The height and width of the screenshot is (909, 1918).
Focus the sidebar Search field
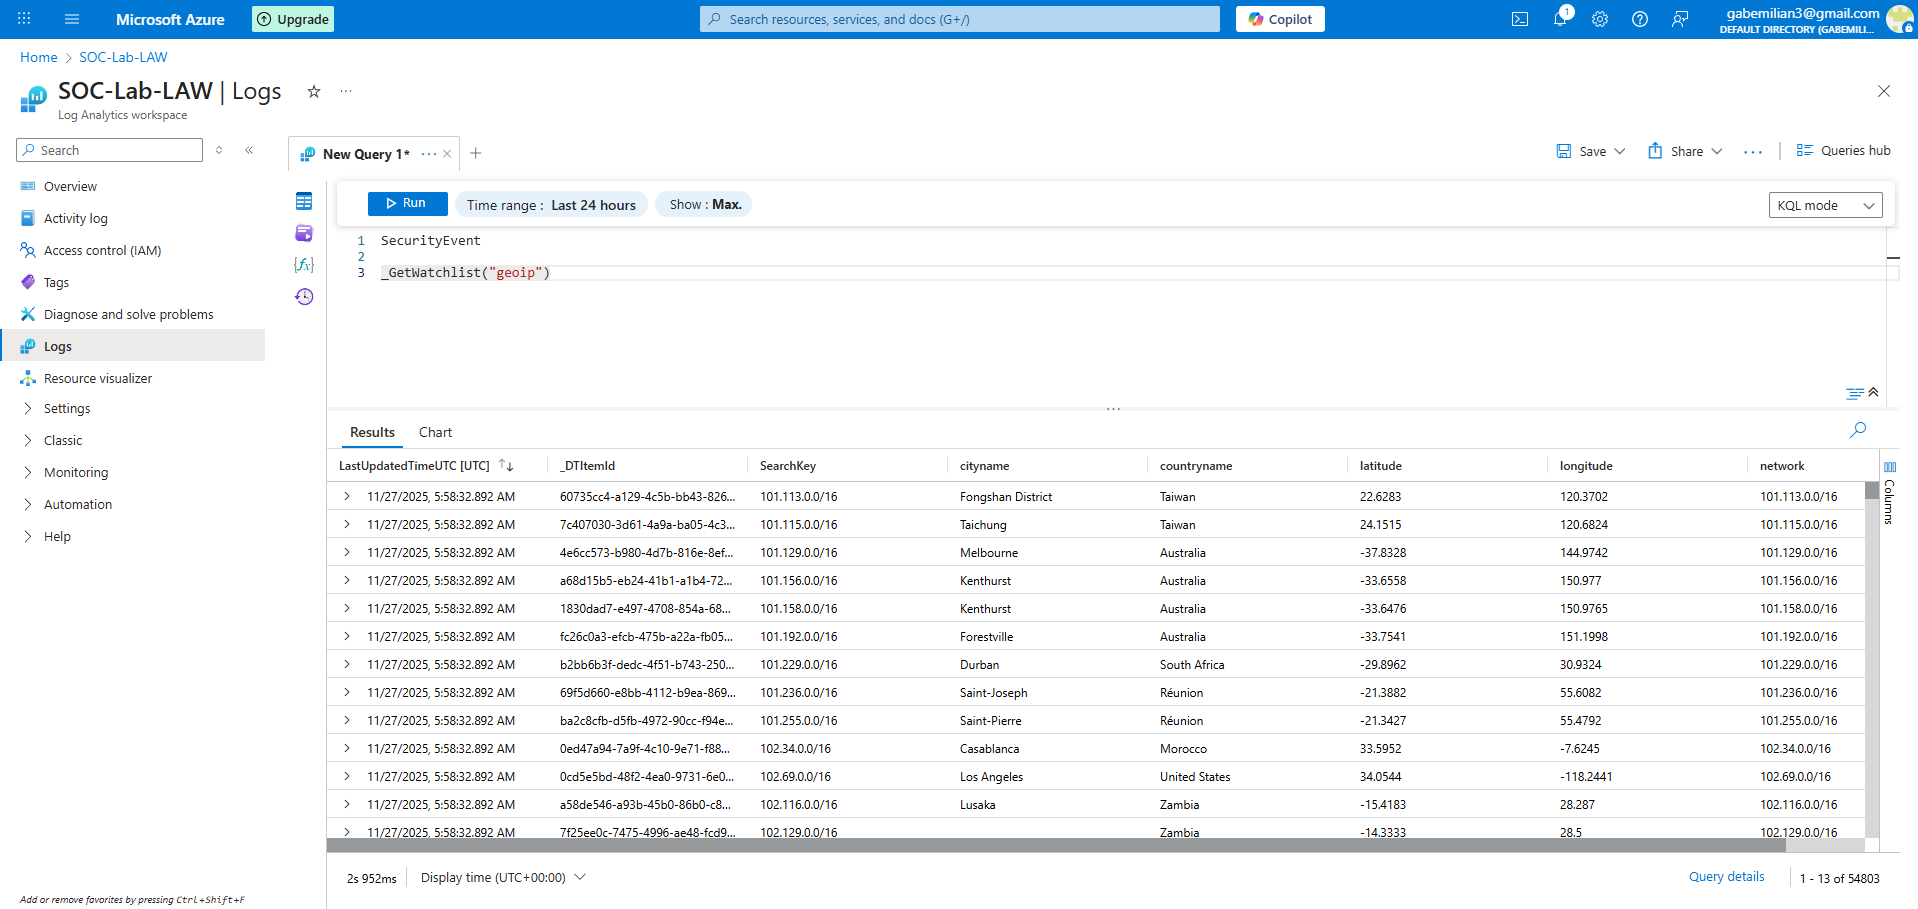[x=110, y=150]
